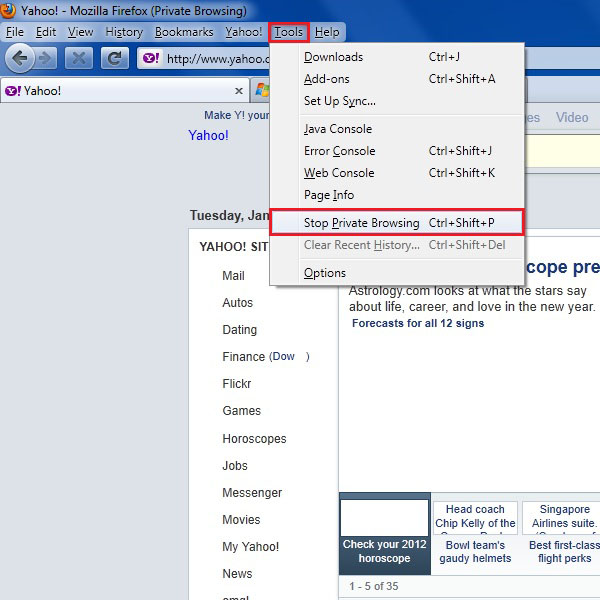Open Options from Tools menu
The height and width of the screenshot is (600, 600).
[397, 273]
